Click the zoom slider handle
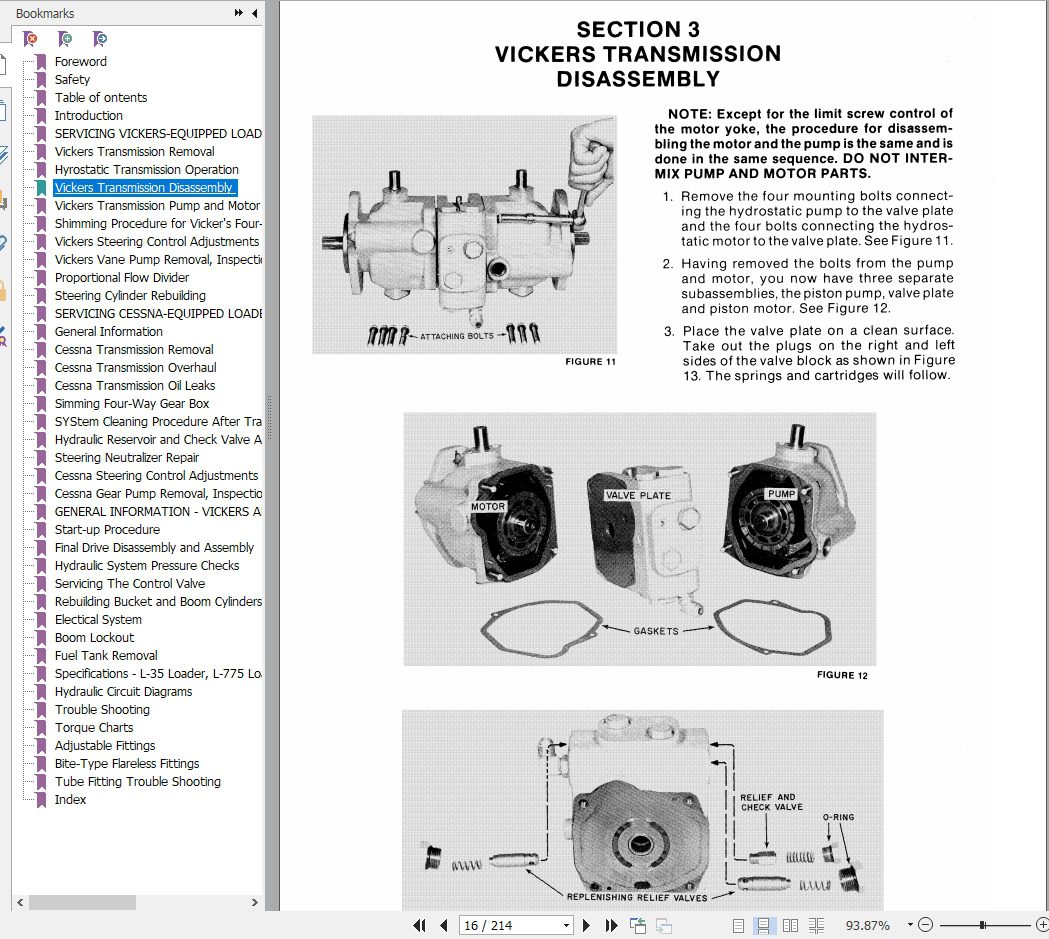The image size is (1049, 939). [982, 925]
